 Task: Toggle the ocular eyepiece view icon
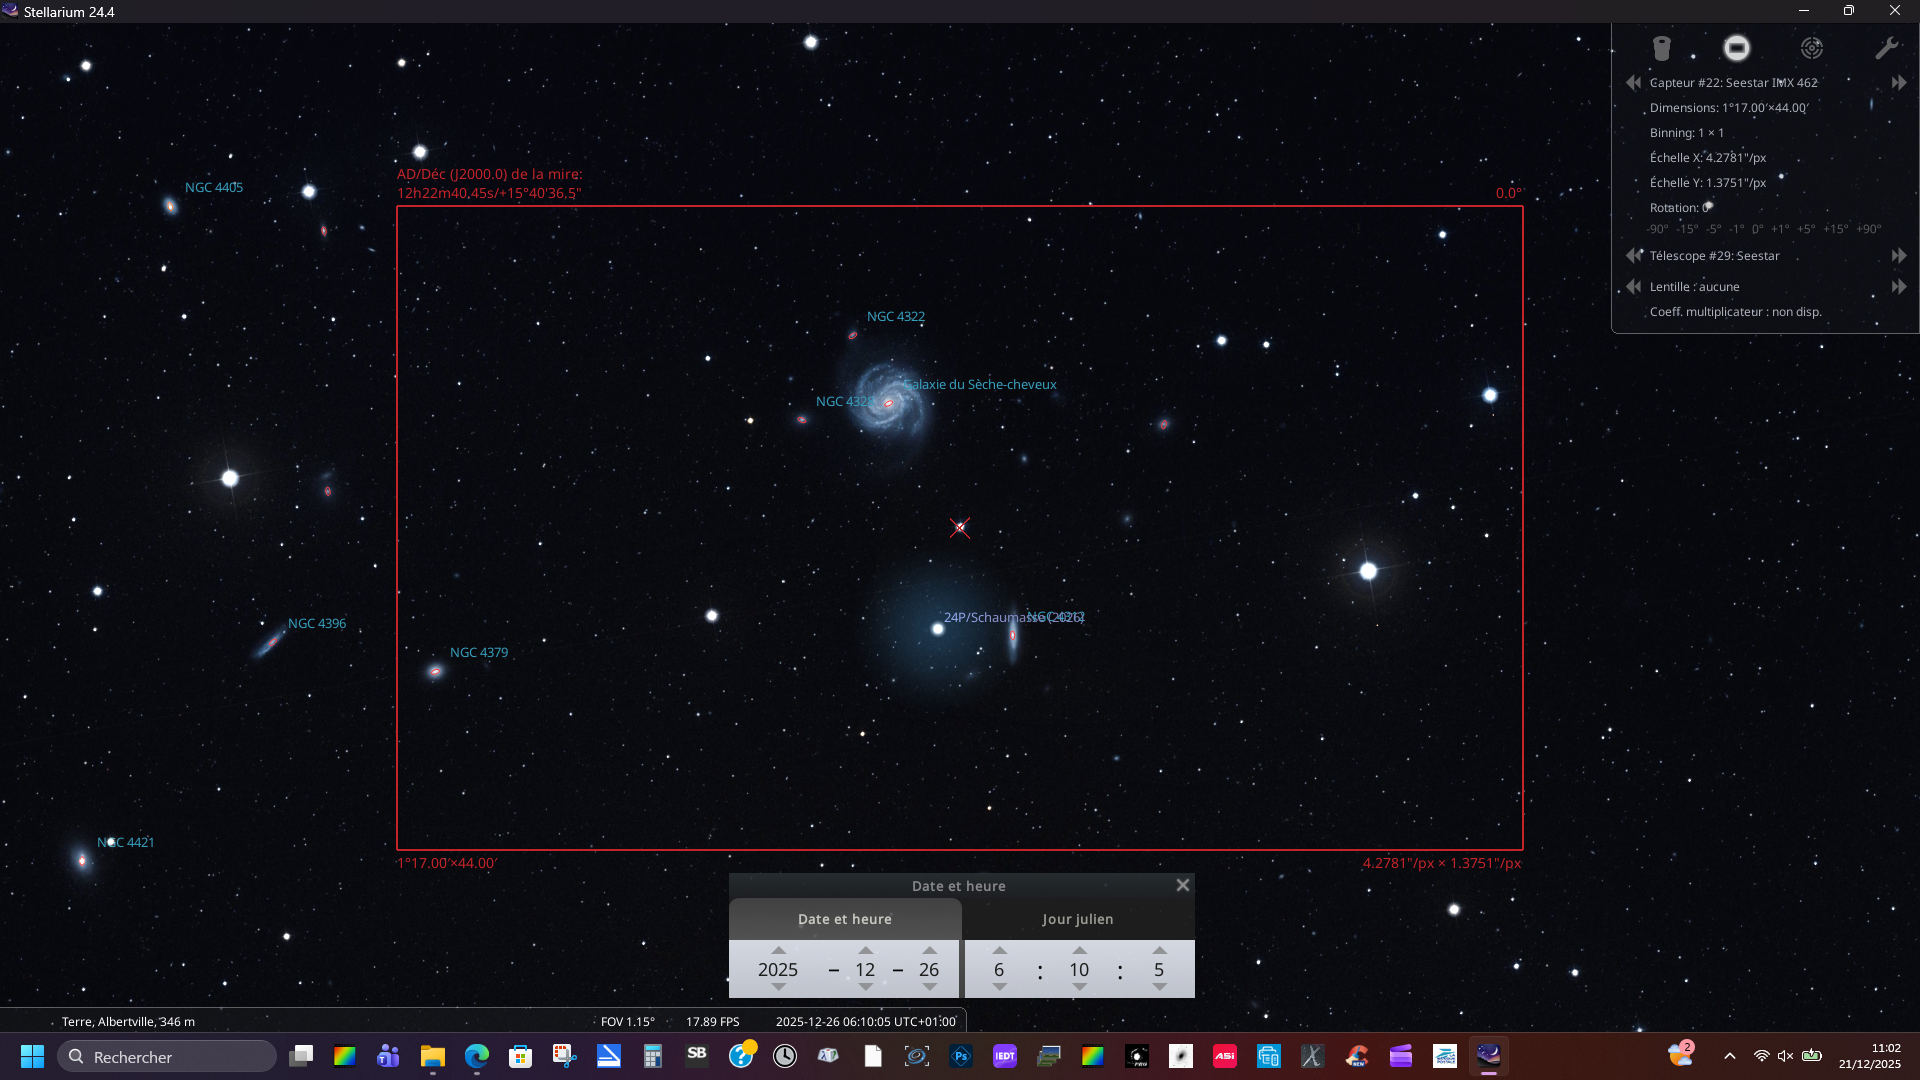click(x=1661, y=48)
